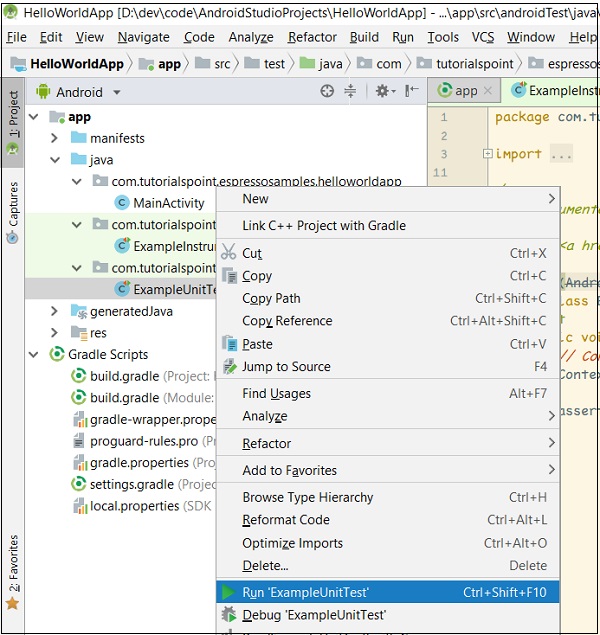Open Project panel settings gear

point(382,91)
